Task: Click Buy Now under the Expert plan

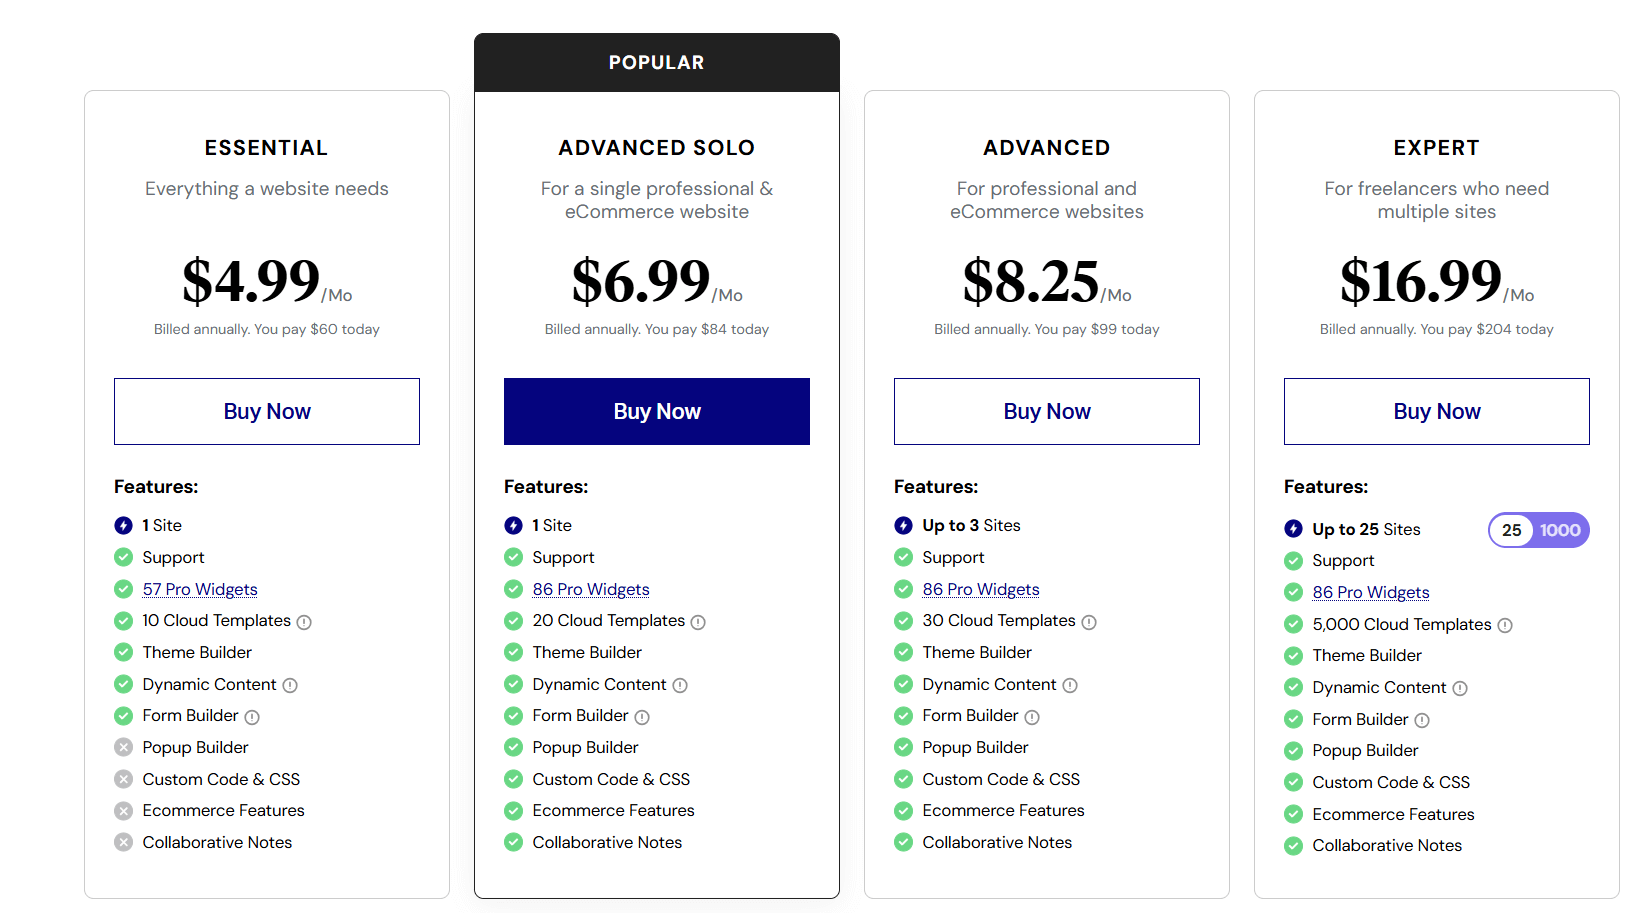Action: pos(1437,411)
